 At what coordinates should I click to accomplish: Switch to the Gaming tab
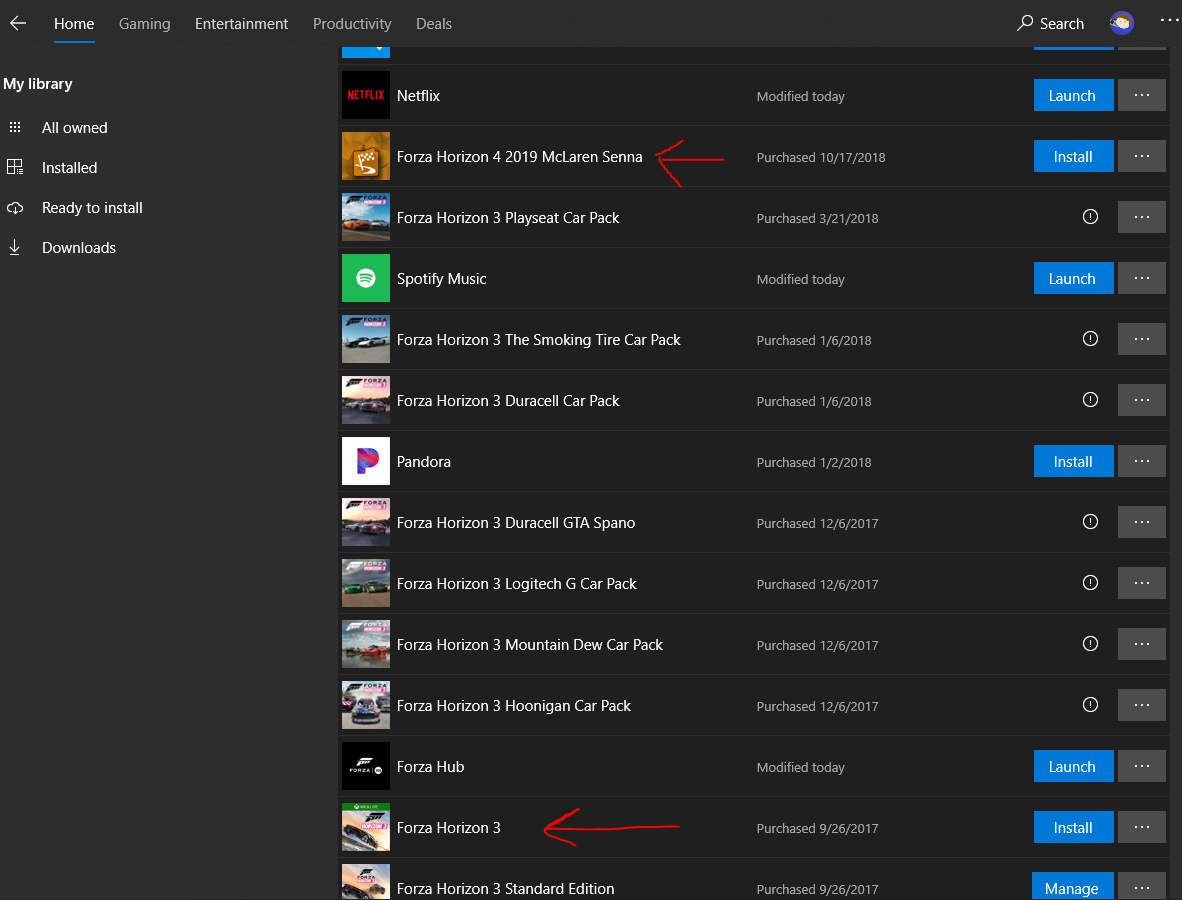tap(145, 23)
